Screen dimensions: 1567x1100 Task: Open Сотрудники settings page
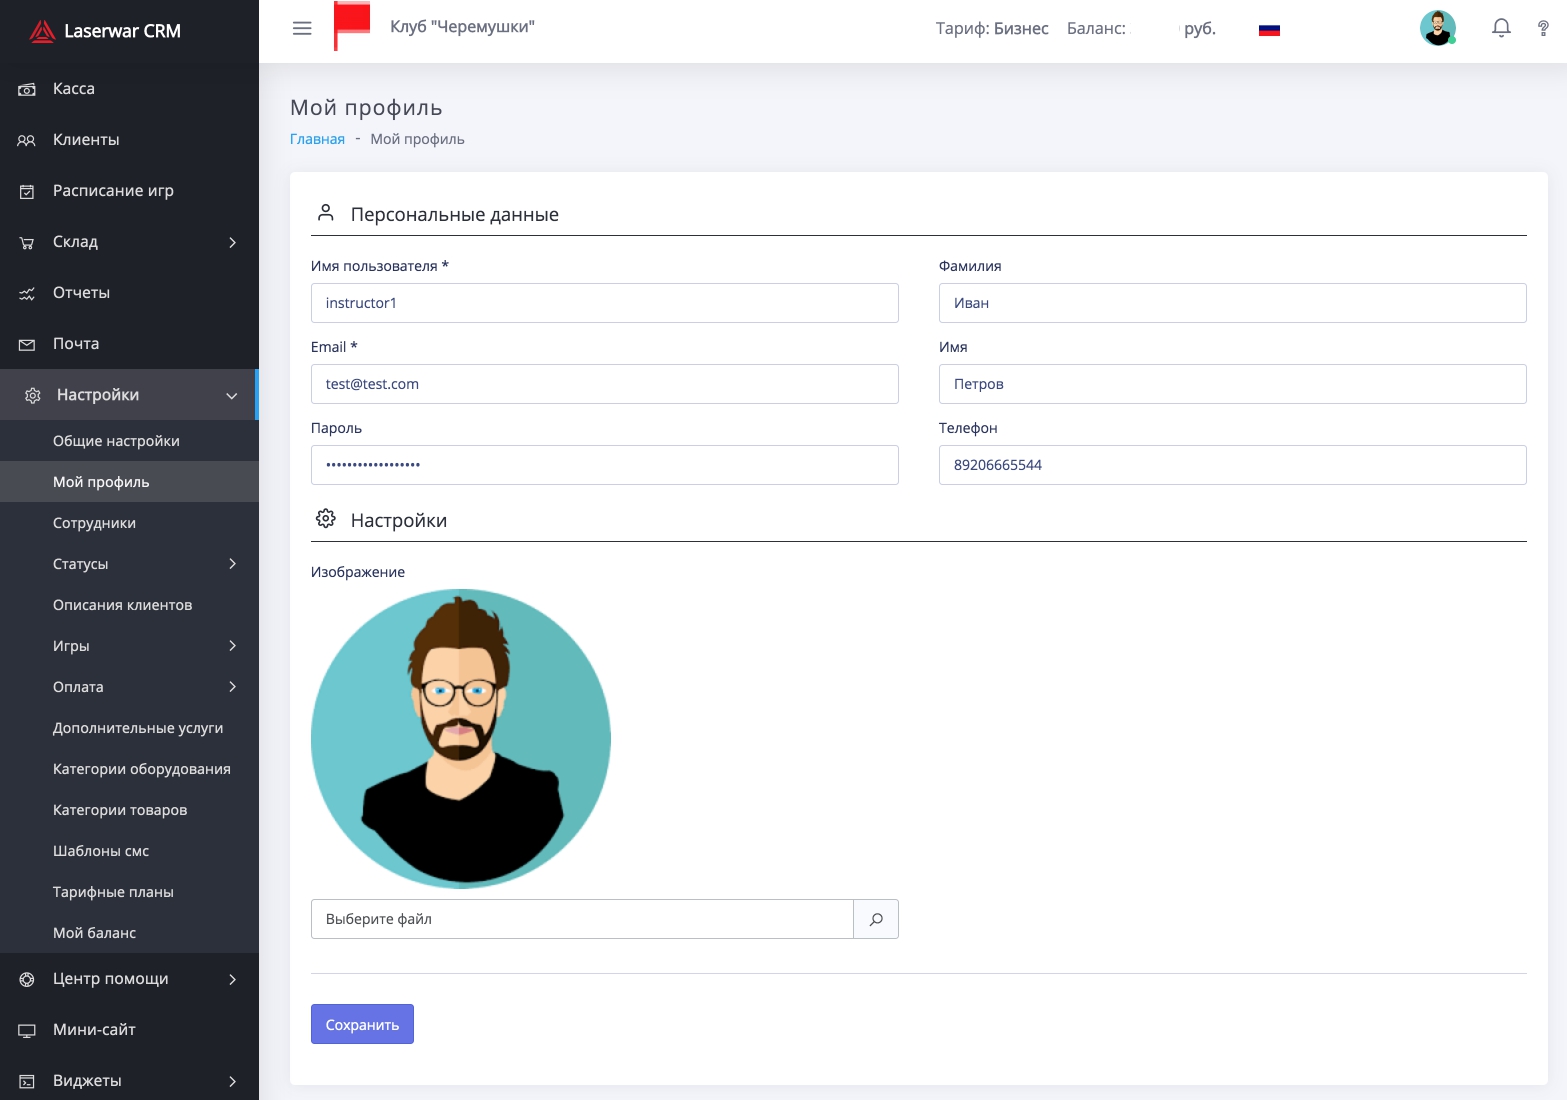point(94,523)
